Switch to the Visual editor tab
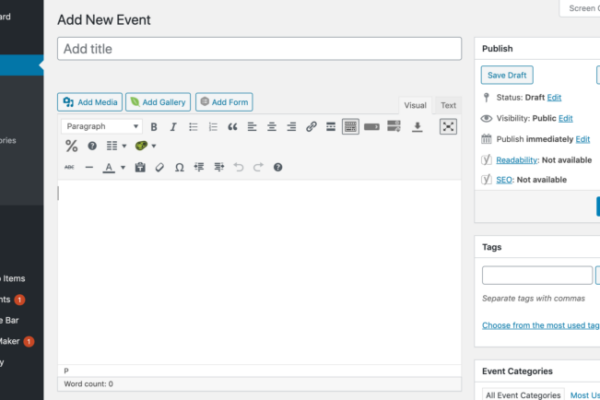Image resolution: width=600 pixels, height=400 pixels. tap(415, 105)
